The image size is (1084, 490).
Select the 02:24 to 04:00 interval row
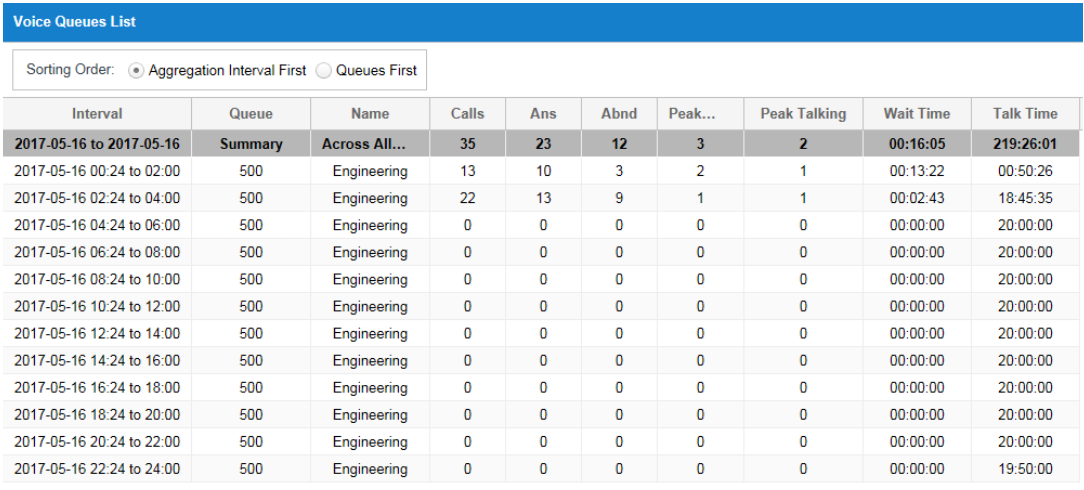(542, 198)
